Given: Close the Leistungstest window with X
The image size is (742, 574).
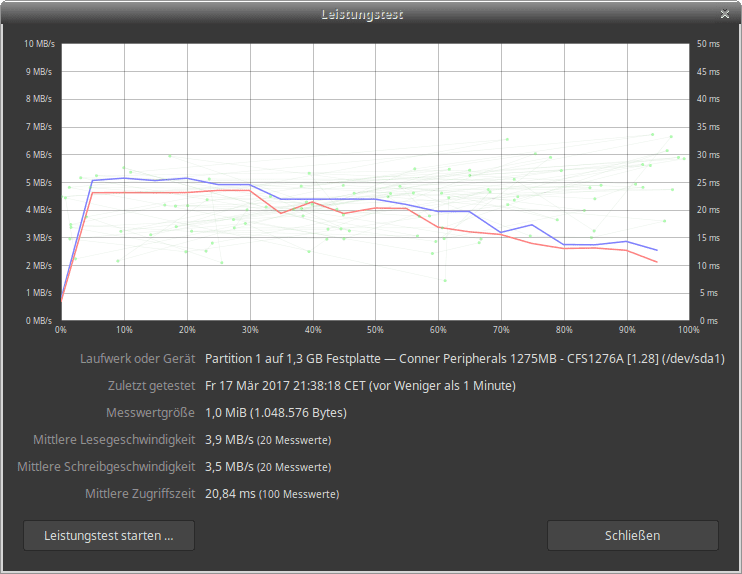Looking at the screenshot, I should 724,14.
